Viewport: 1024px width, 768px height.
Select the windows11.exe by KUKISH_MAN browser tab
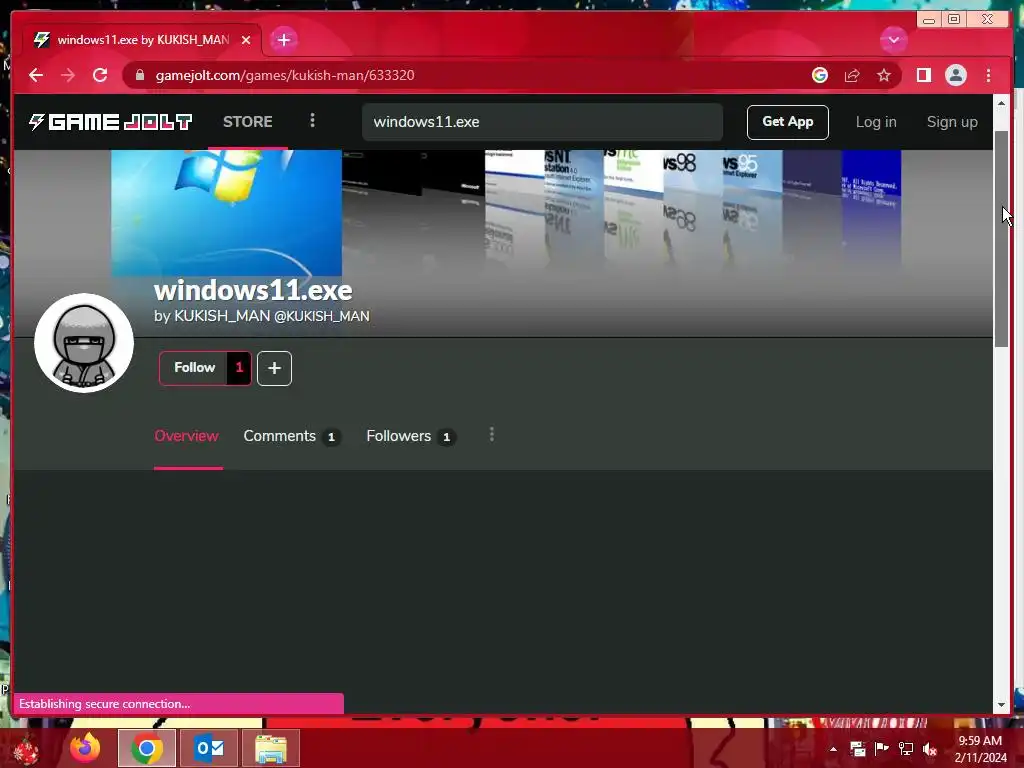[142, 40]
